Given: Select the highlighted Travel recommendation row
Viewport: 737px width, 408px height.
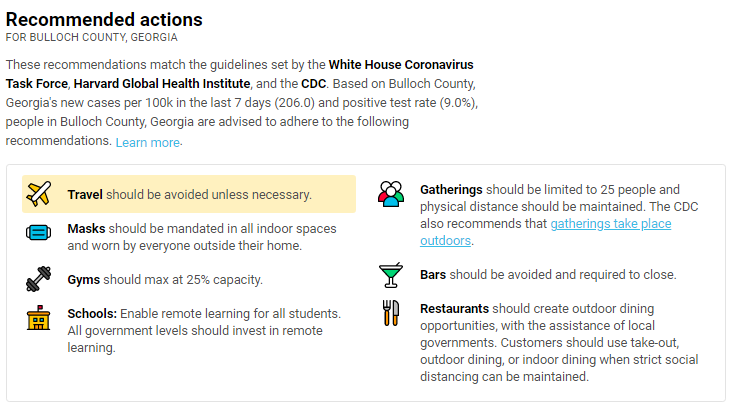Looking at the screenshot, I should 189,194.
